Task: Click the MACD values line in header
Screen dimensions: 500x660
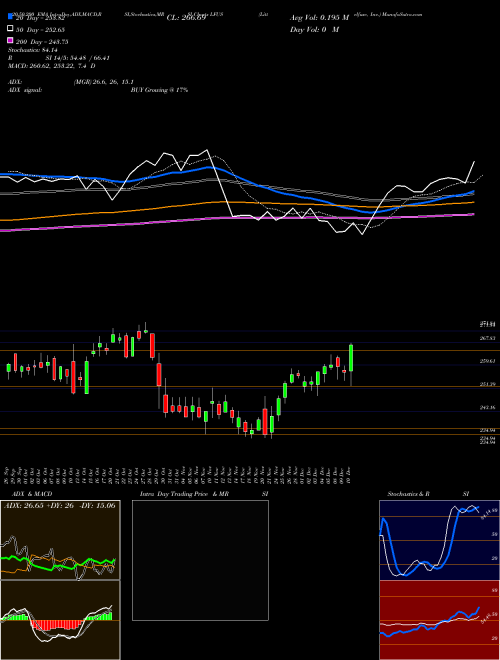Action: (51, 66)
